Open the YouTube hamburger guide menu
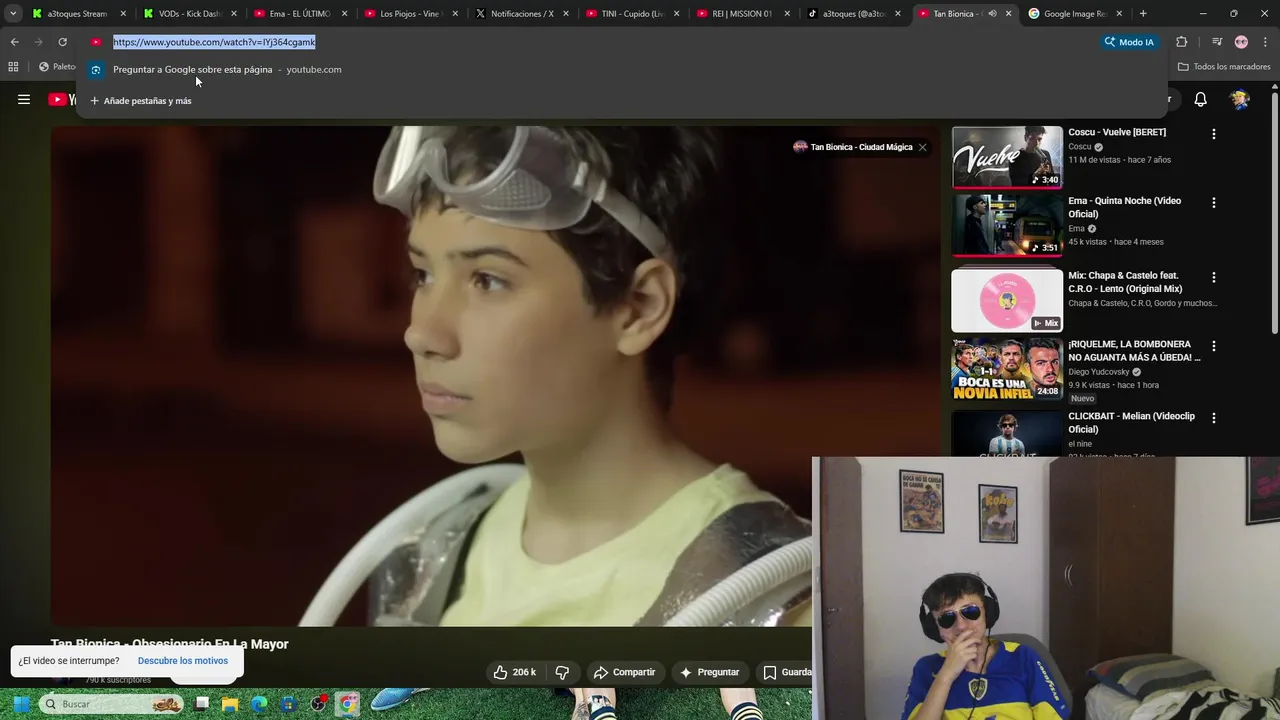 [24, 99]
